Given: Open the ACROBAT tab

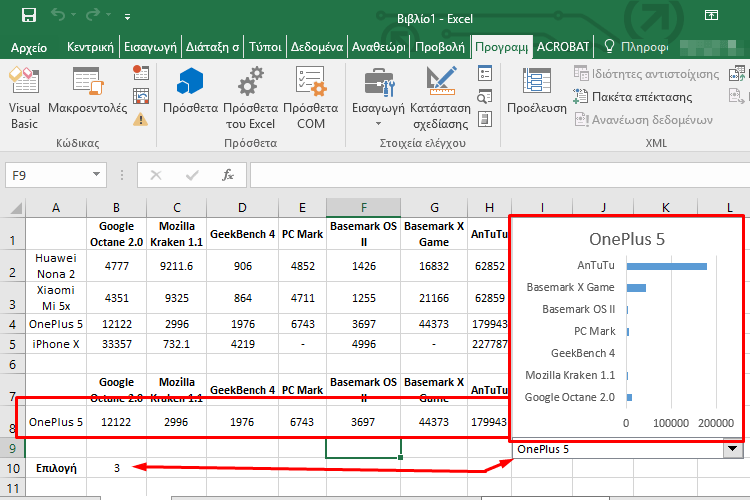Looking at the screenshot, I should [x=563, y=47].
